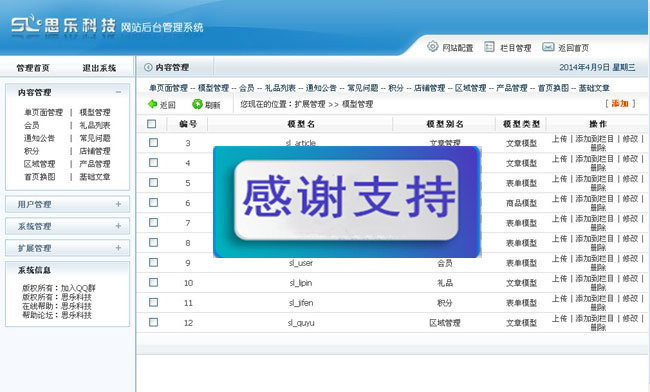Open 模型管理 in the sidebar
This screenshot has height=392, width=650.
[95, 112]
